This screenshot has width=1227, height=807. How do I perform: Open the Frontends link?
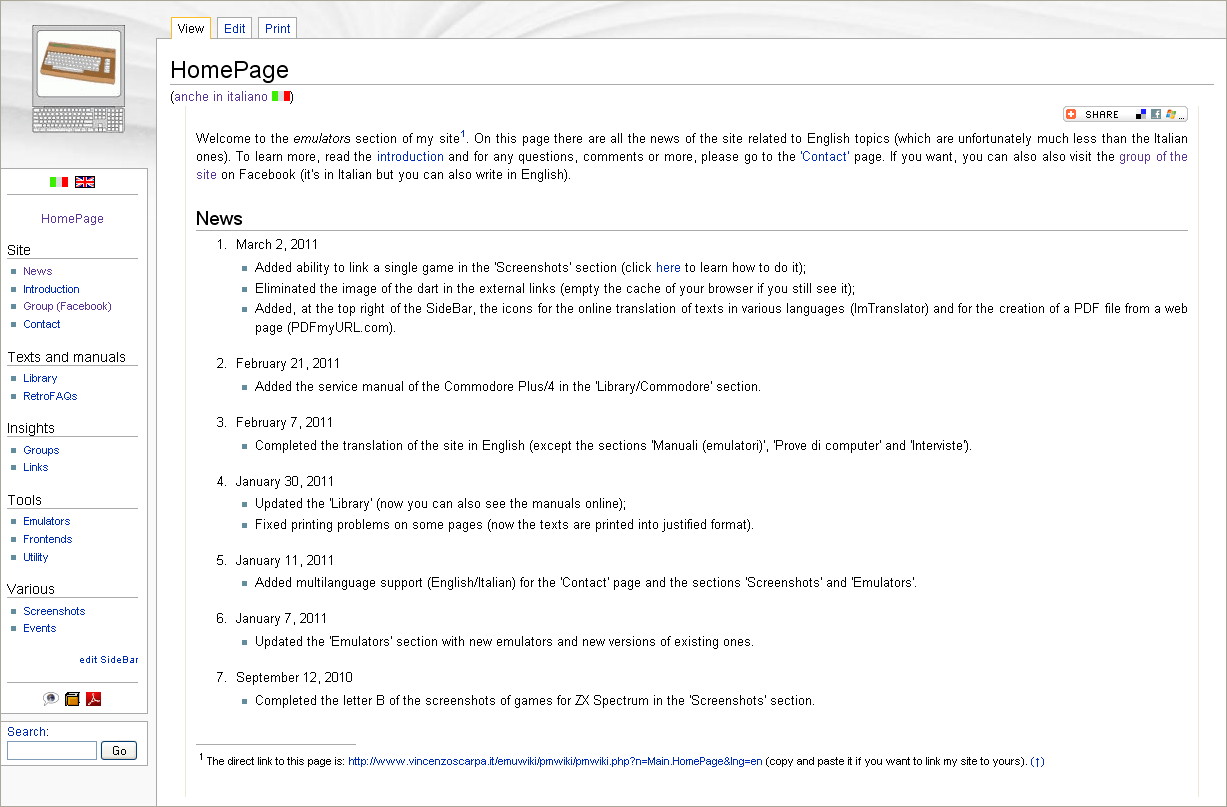click(x=48, y=539)
